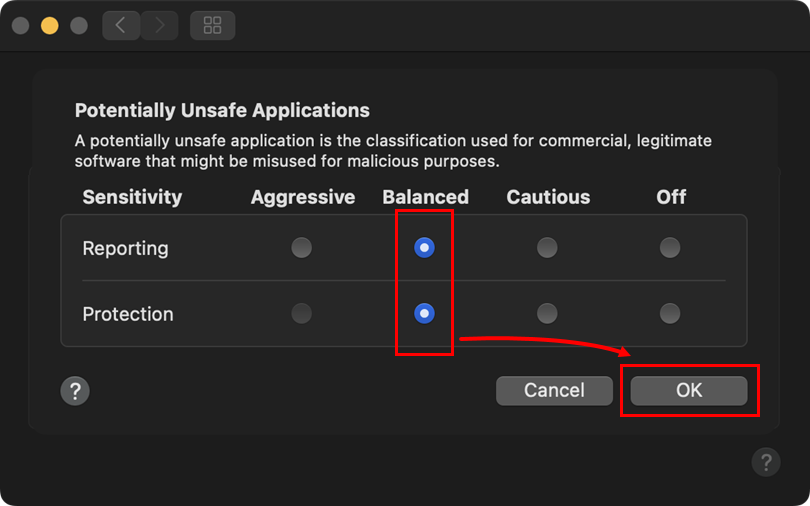This screenshot has width=810, height=506.
Task: Turn Reporting Off
Action: [670, 247]
